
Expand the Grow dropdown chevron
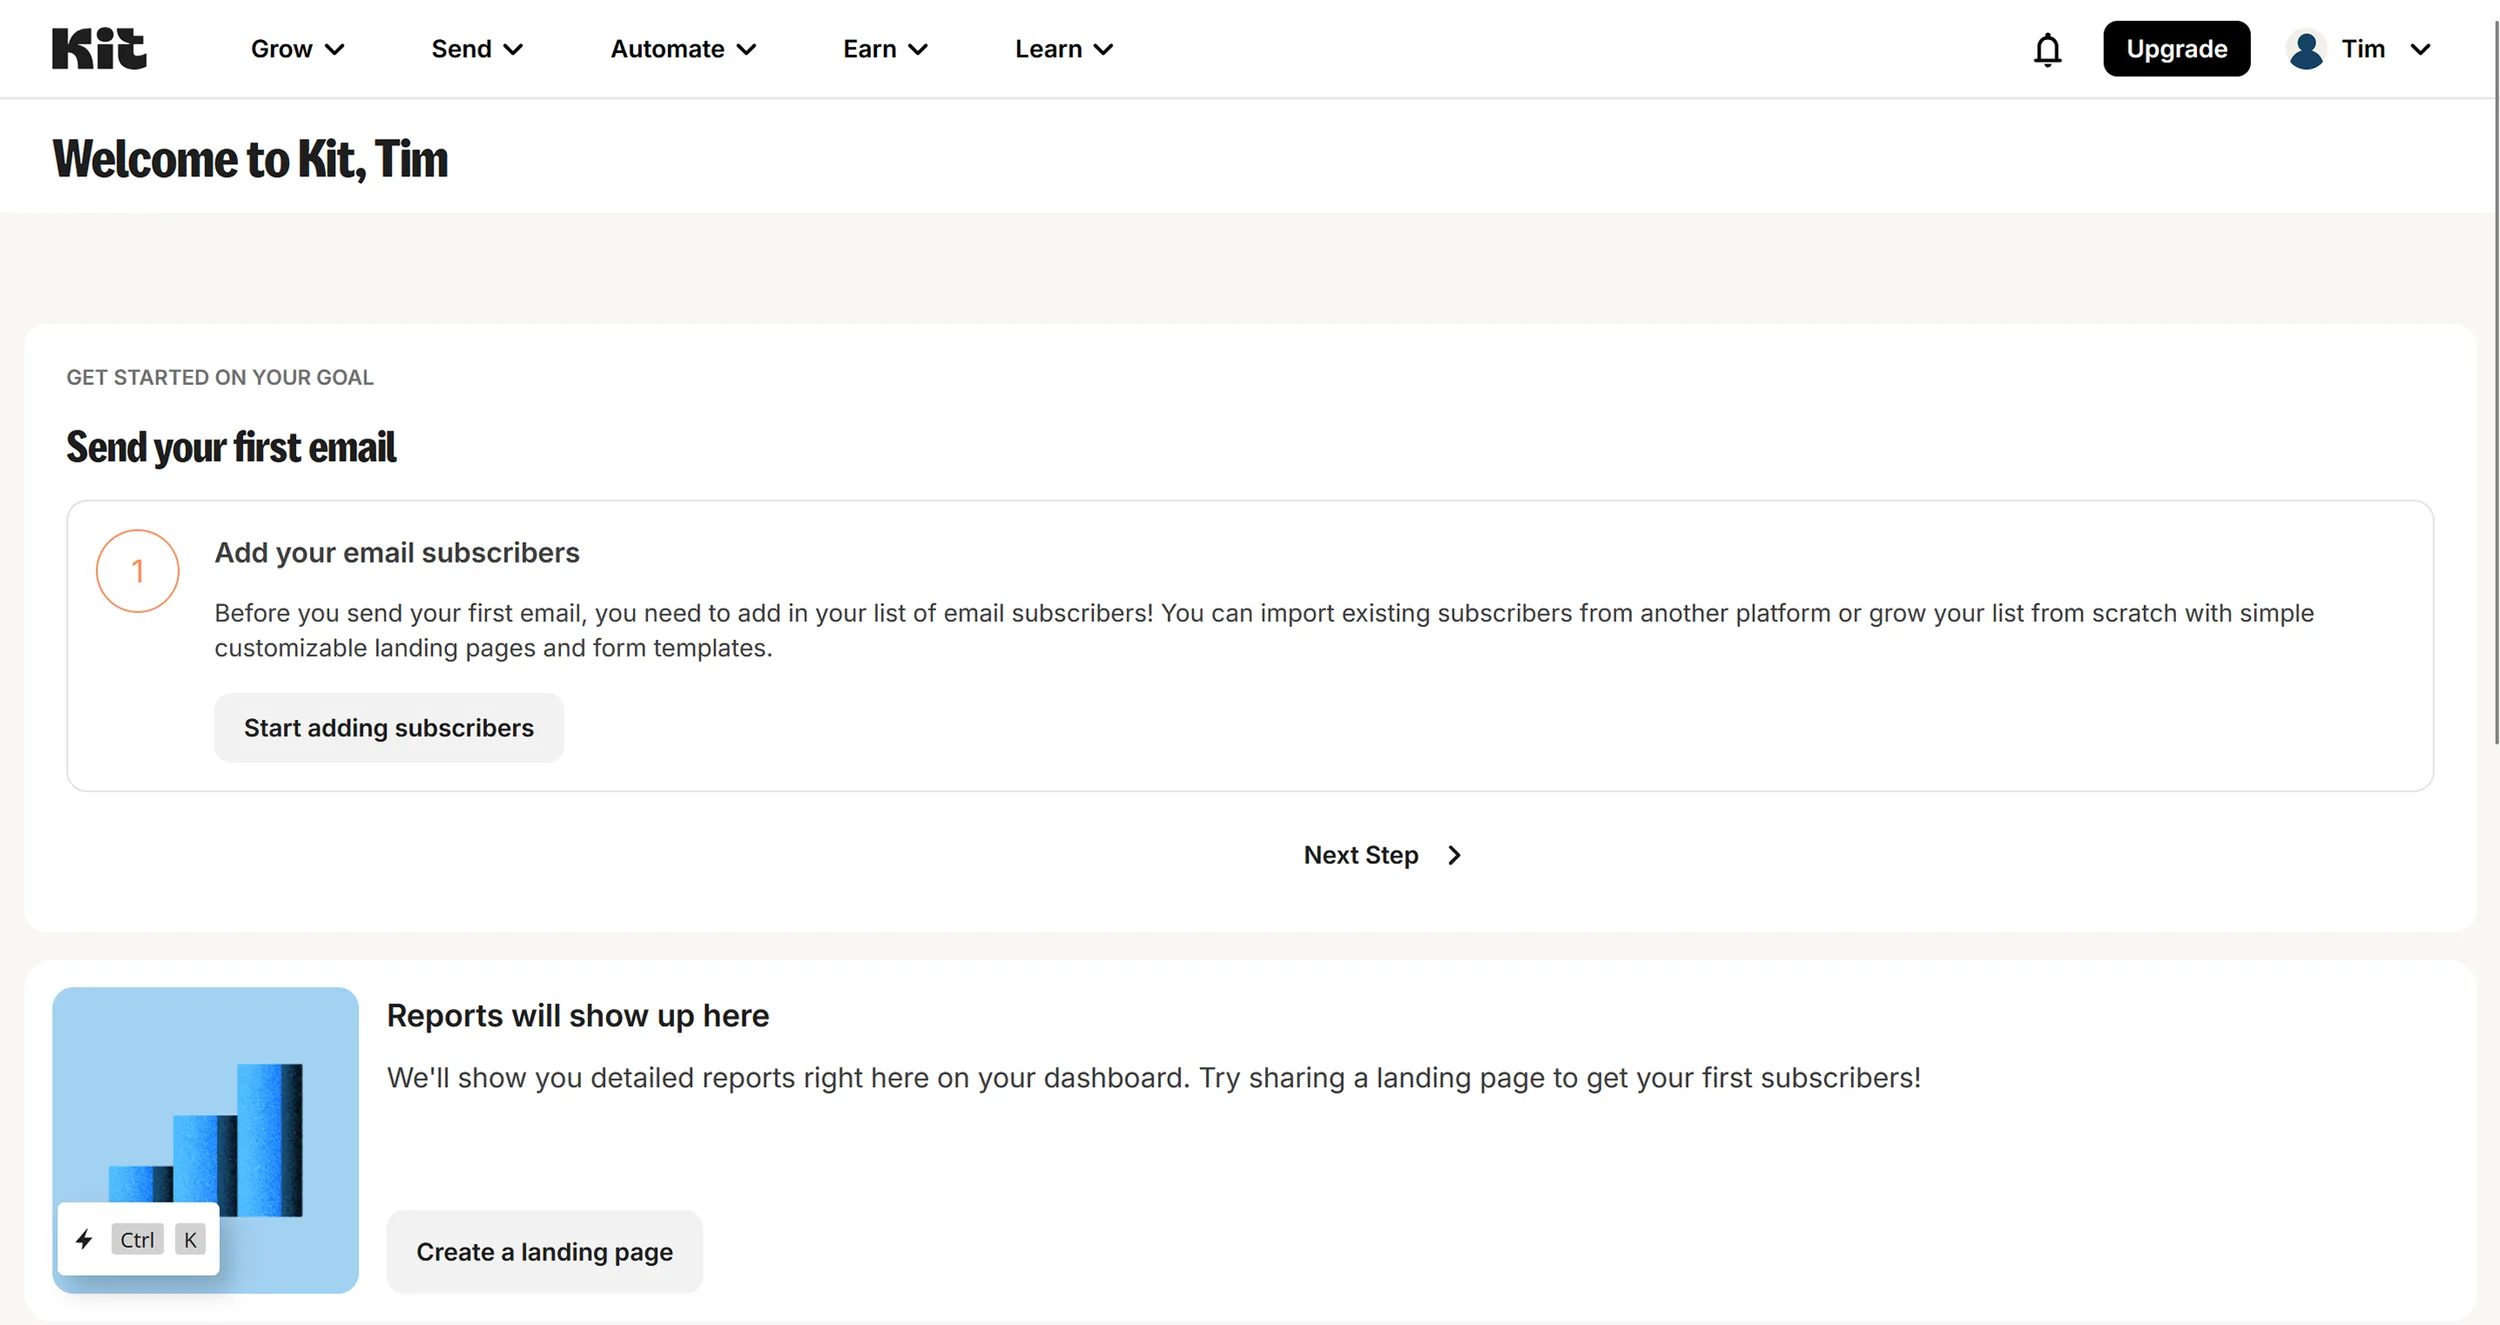click(335, 50)
